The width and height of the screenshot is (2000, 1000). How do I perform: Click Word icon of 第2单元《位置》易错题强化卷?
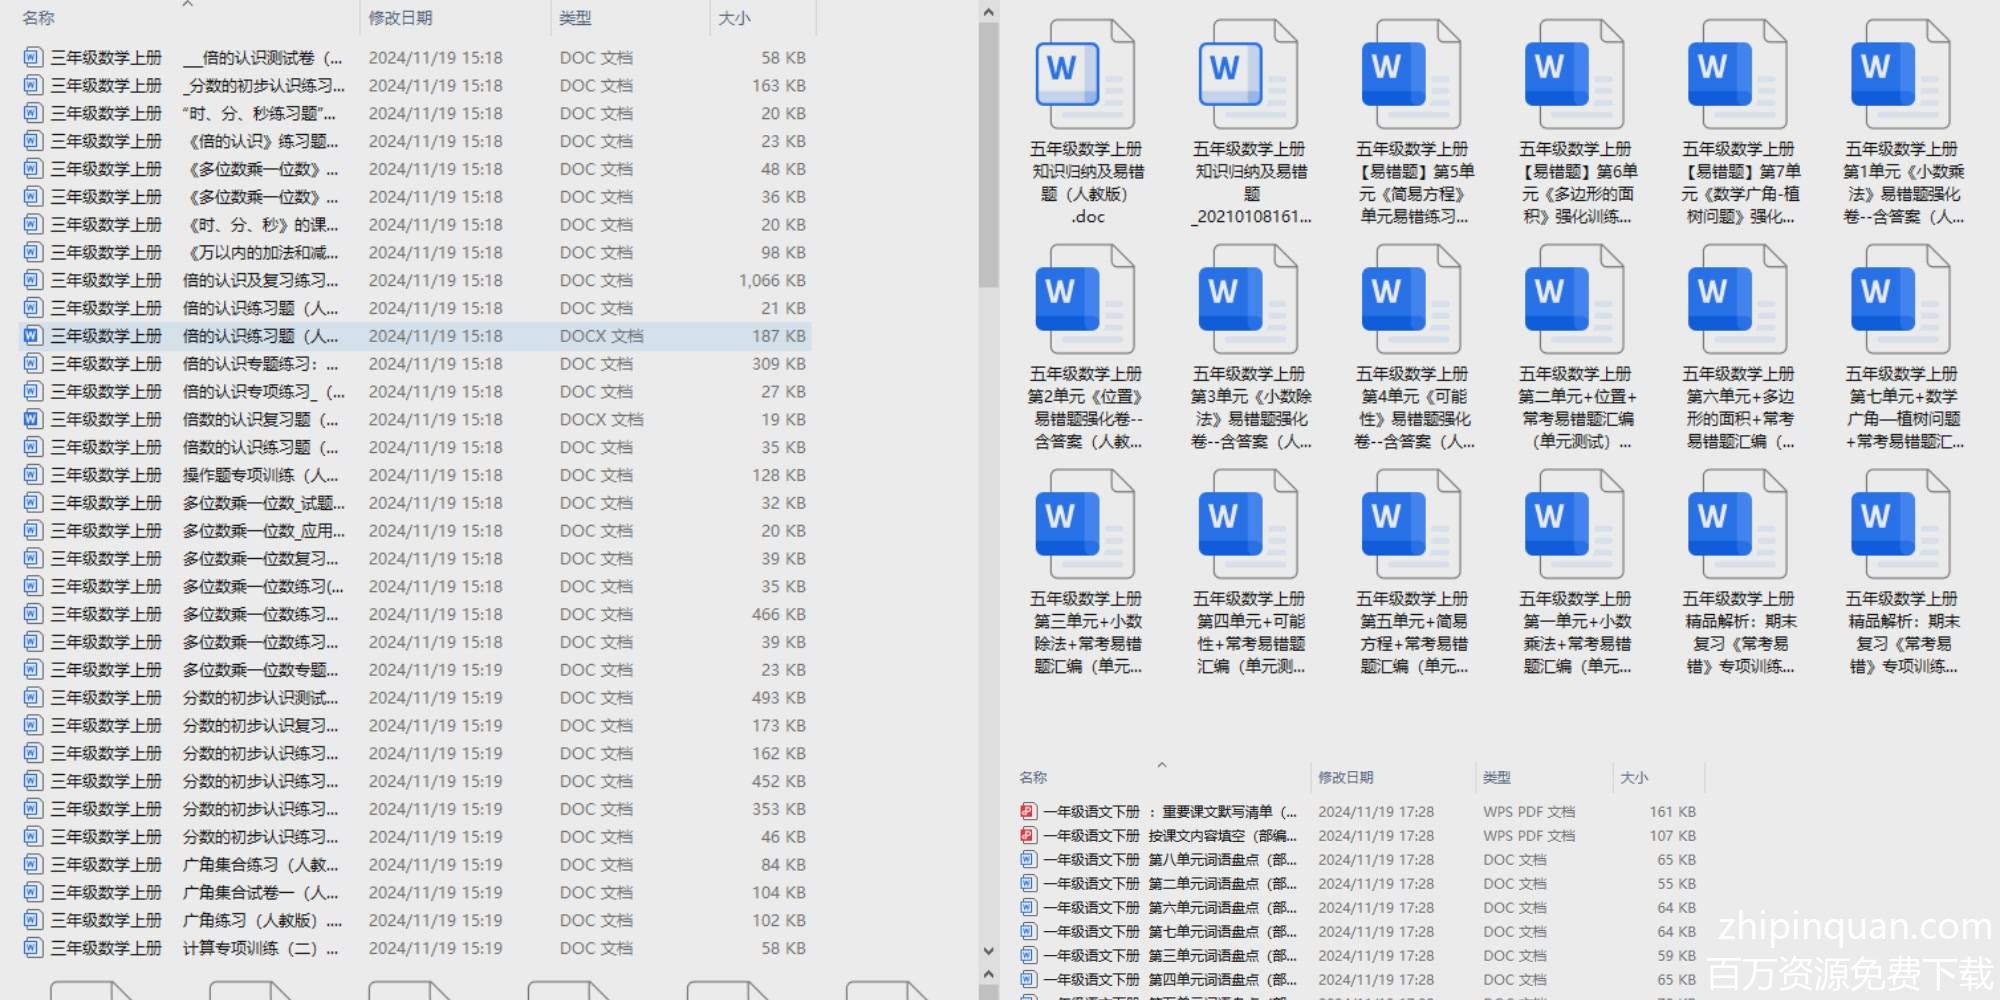[x=1085, y=300]
